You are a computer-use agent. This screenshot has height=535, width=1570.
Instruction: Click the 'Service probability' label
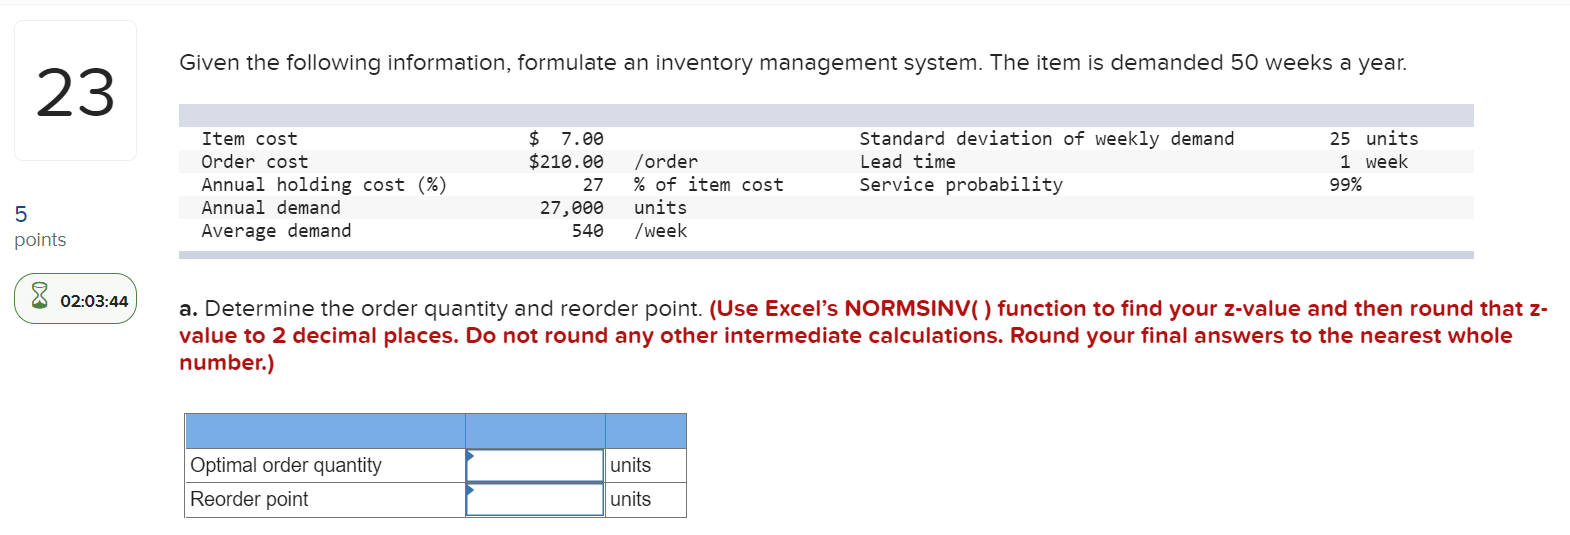click(x=961, y=185)
